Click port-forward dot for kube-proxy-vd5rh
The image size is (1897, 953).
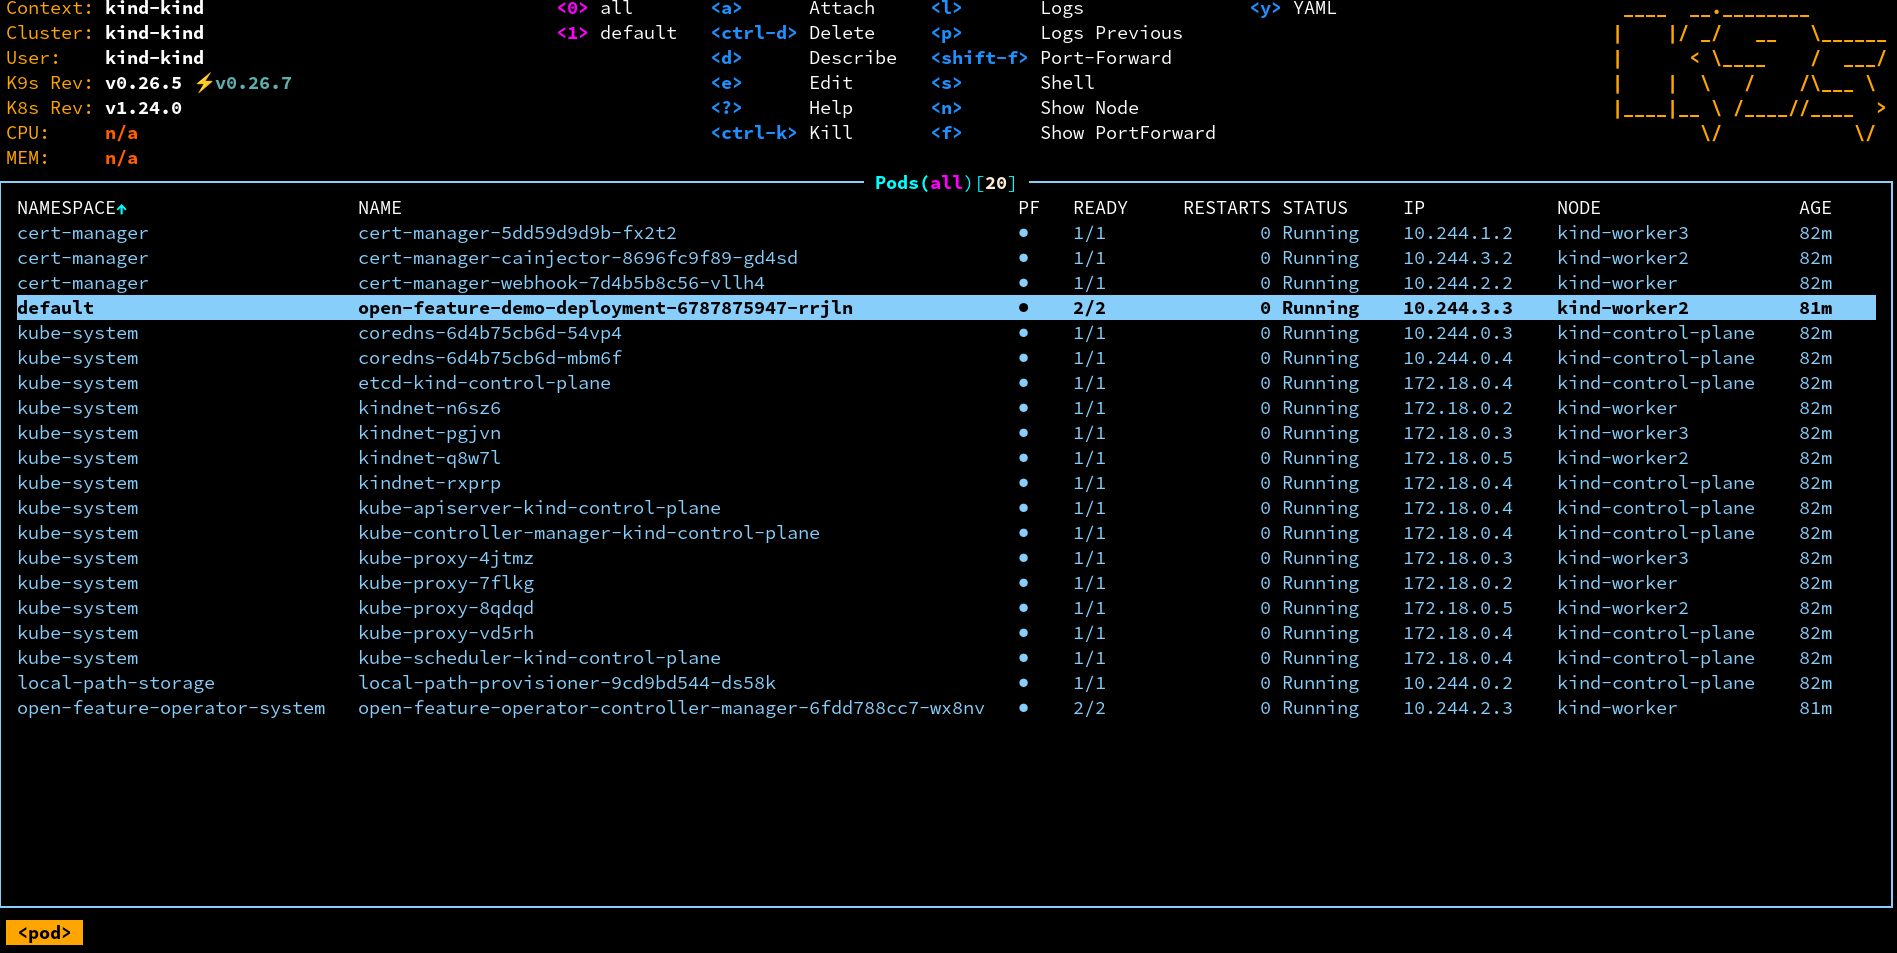tap(1023, 633)
